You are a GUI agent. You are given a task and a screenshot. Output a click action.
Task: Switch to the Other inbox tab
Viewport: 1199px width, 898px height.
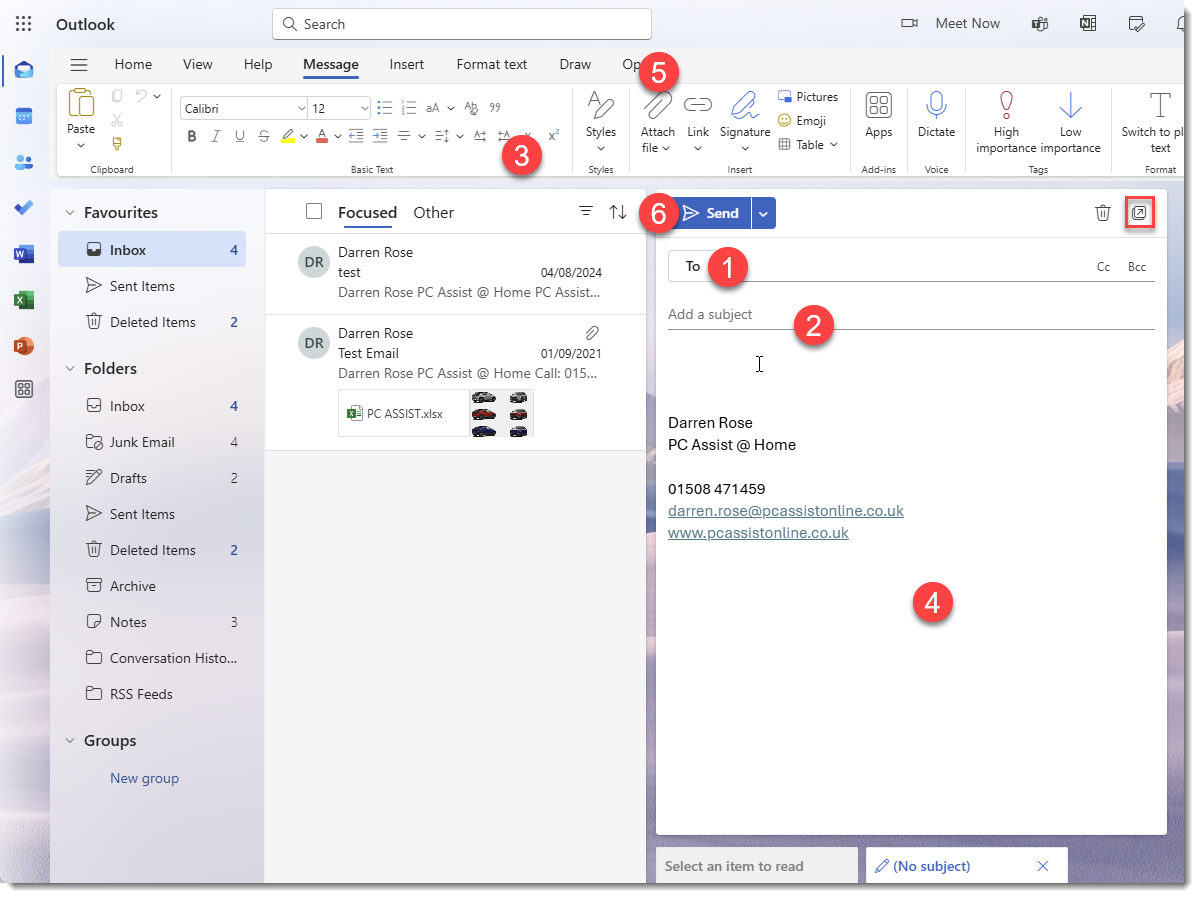tap(433, 212)
